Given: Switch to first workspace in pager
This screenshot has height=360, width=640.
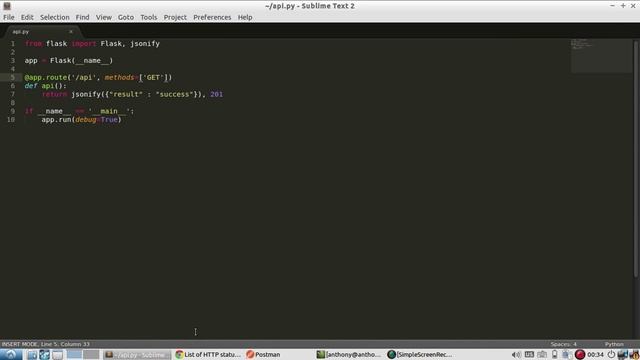Looking at the screenshot, I should (74, 355).
